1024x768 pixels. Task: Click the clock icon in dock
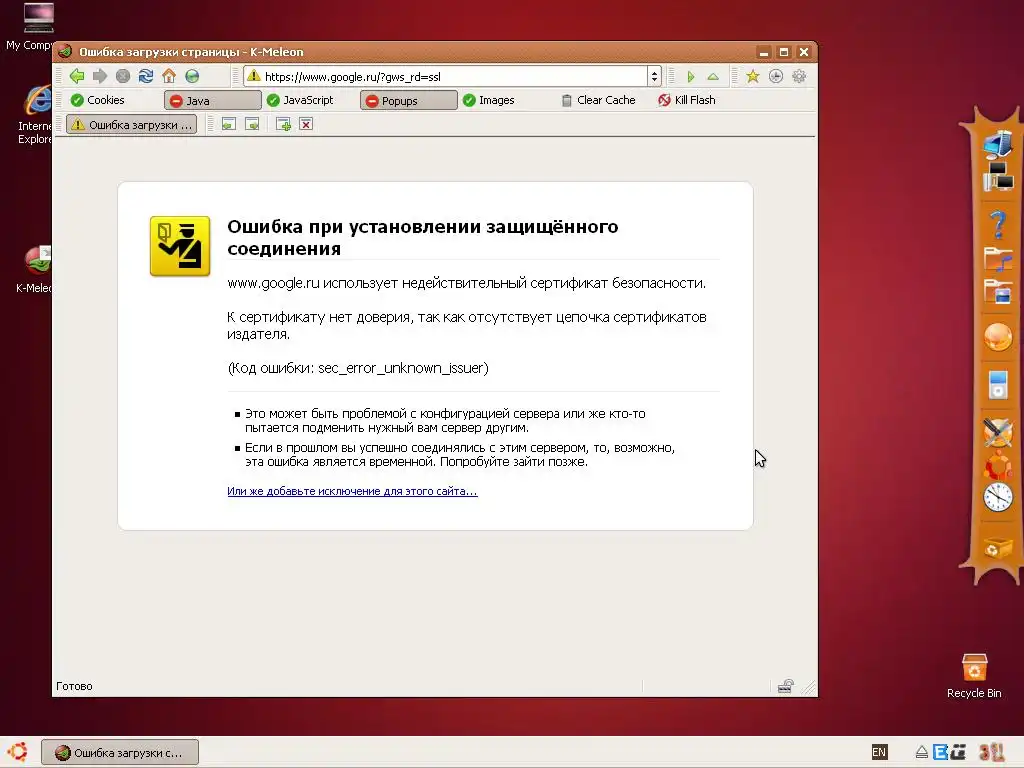pos(998,497)
